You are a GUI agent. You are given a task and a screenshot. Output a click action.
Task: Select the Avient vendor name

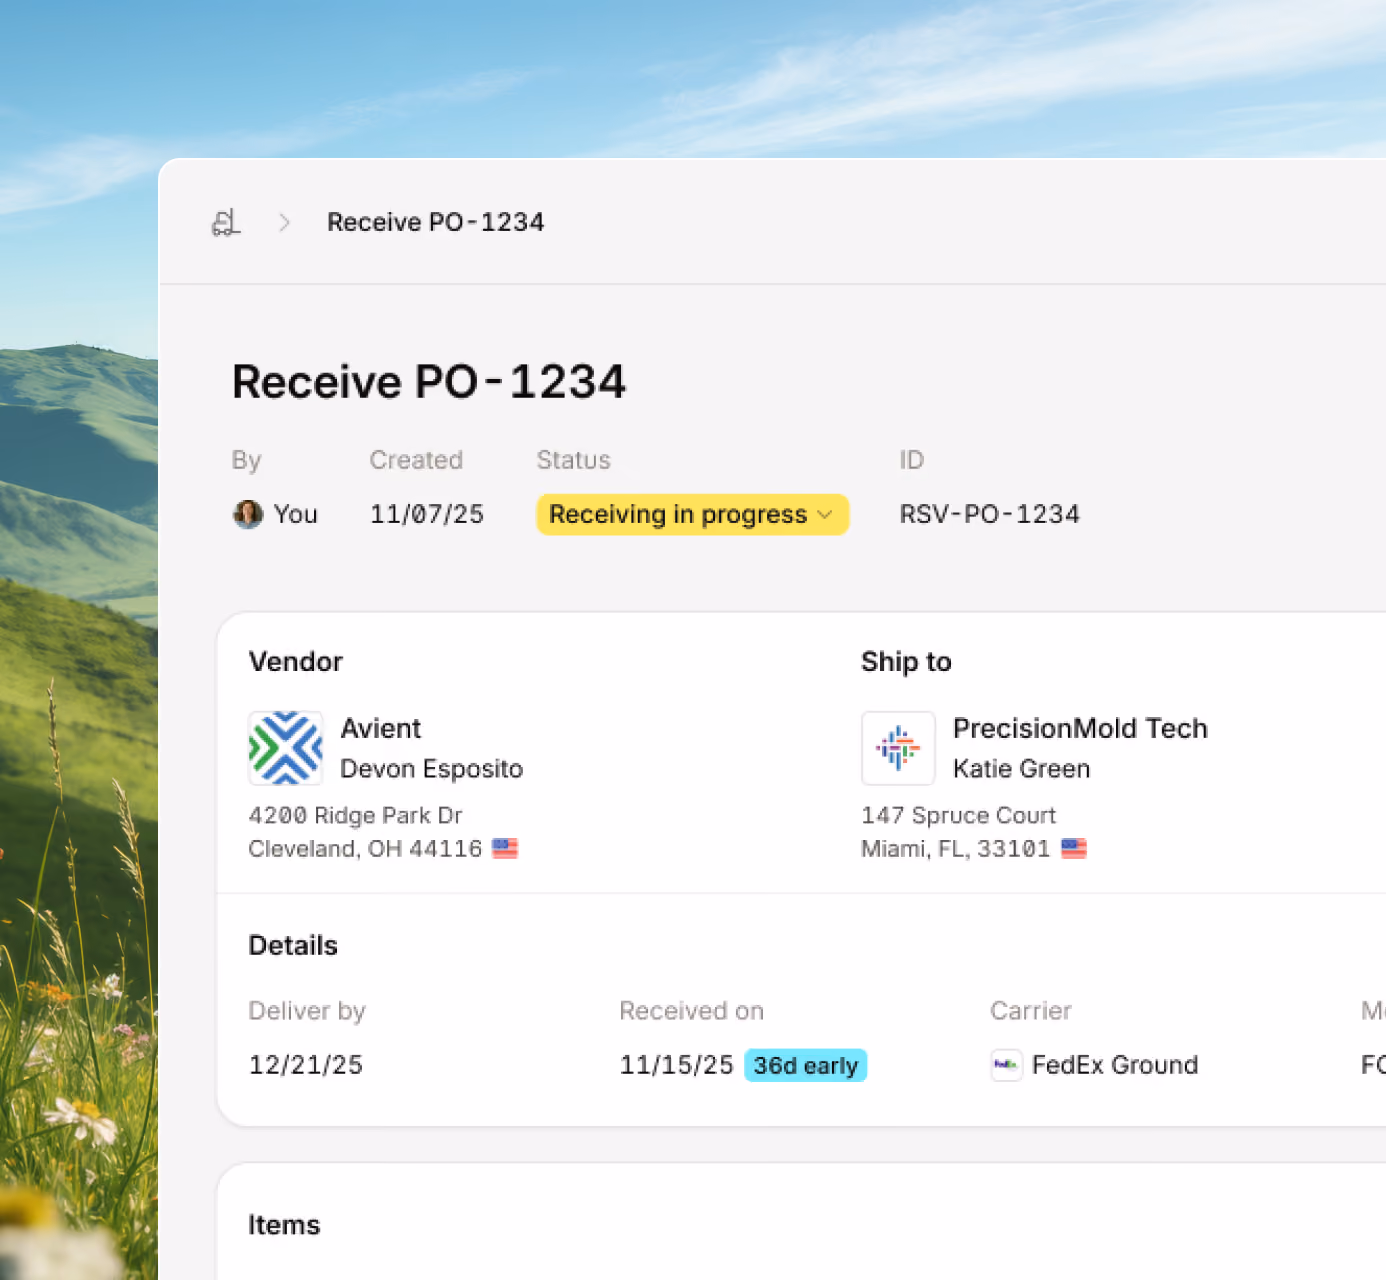(381, 728)
